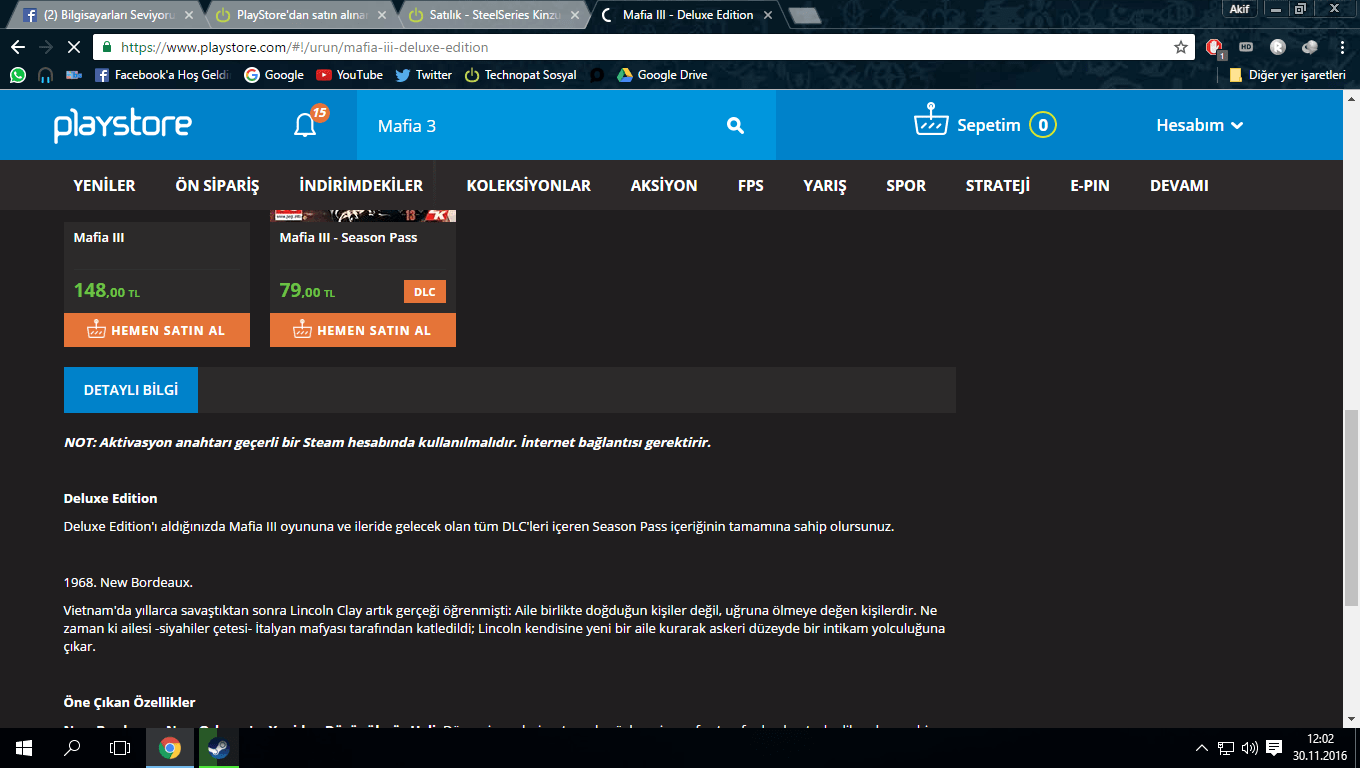Open the Akif profile switcher
The width and height of the screenshot is (1360, 768).
[x=1240, y=8]
